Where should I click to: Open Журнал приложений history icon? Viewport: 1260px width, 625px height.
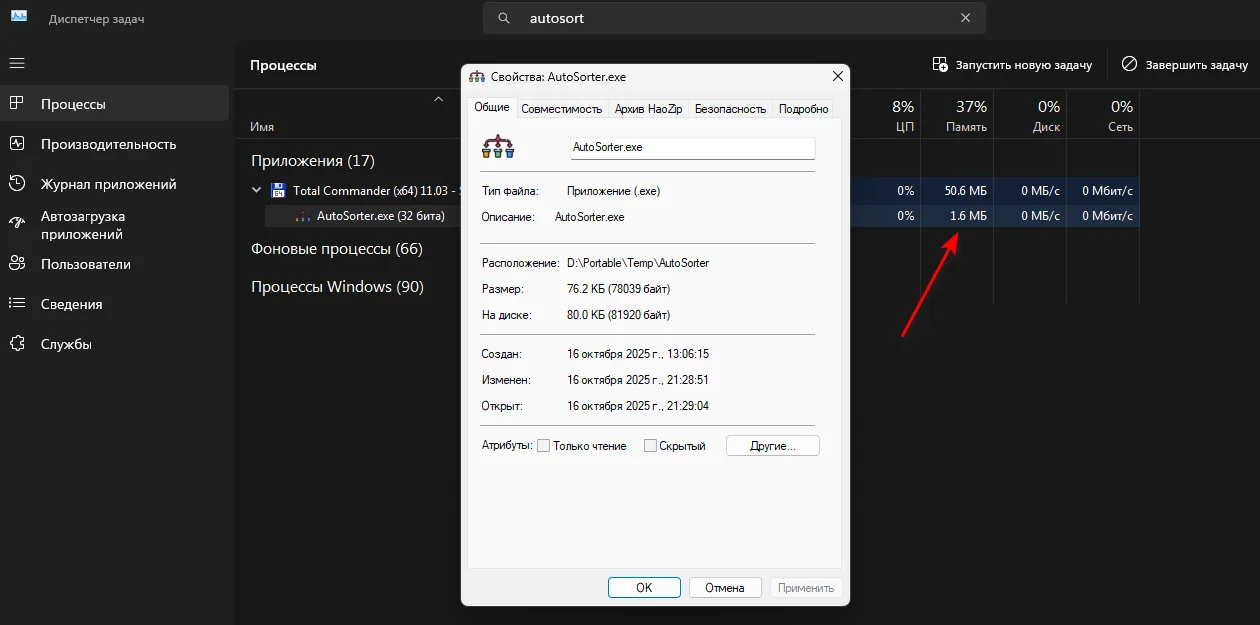click(17, 184)
